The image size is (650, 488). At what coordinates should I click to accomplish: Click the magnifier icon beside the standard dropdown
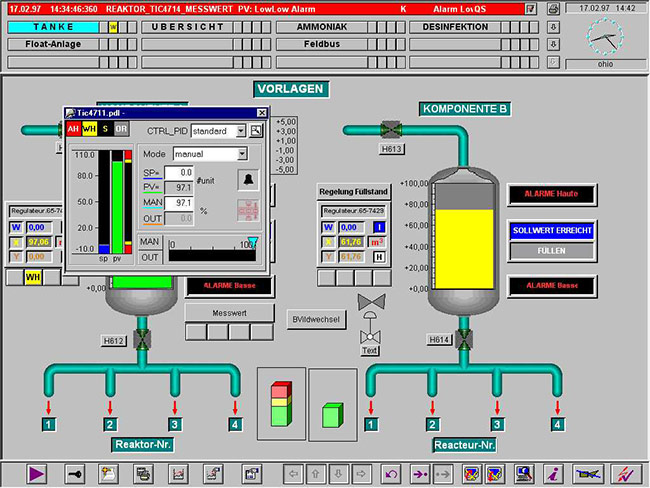tap(256, 131)
